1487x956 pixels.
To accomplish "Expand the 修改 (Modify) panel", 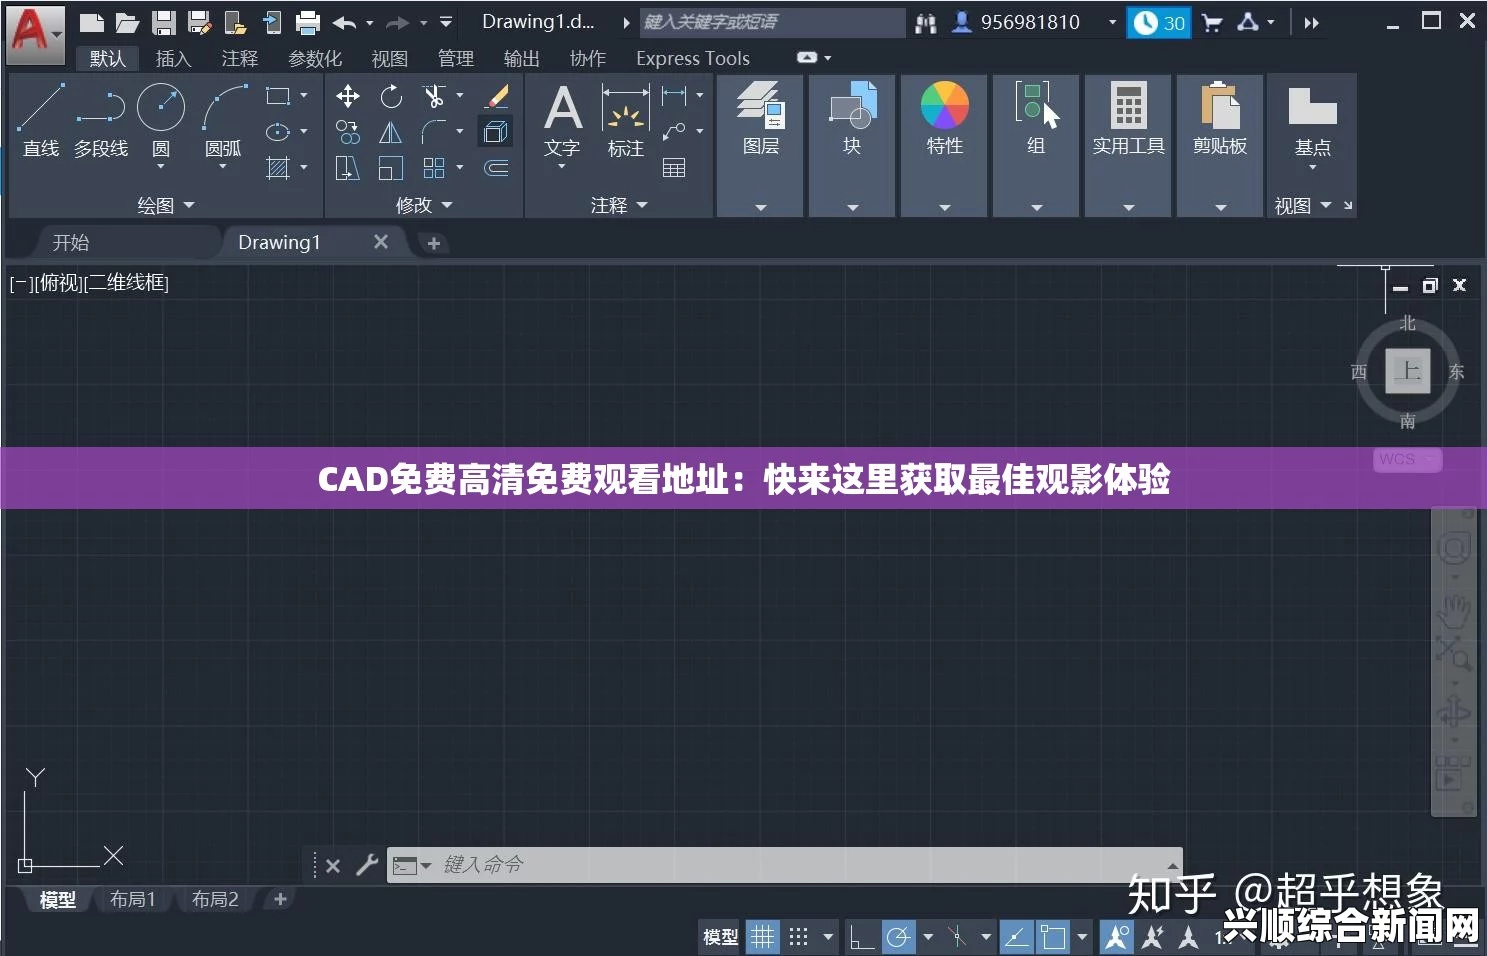I will [x=424, y=205].
